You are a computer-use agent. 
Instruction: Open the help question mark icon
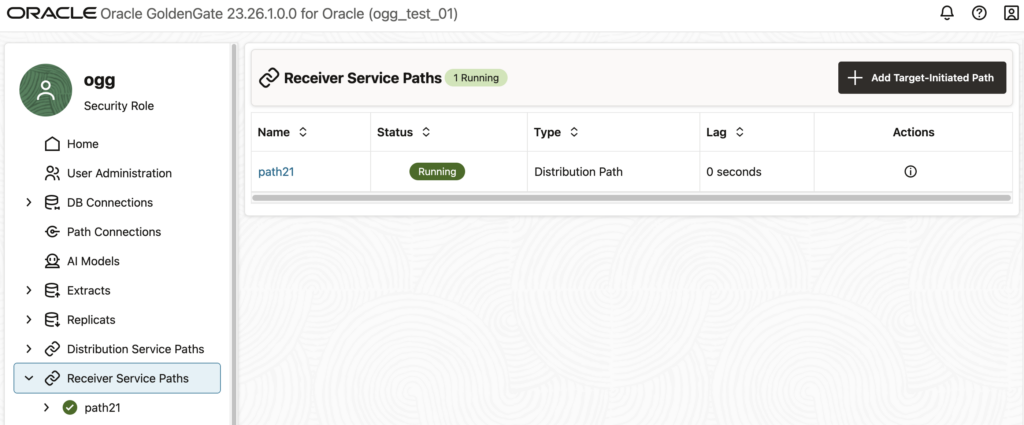(979, 13)
